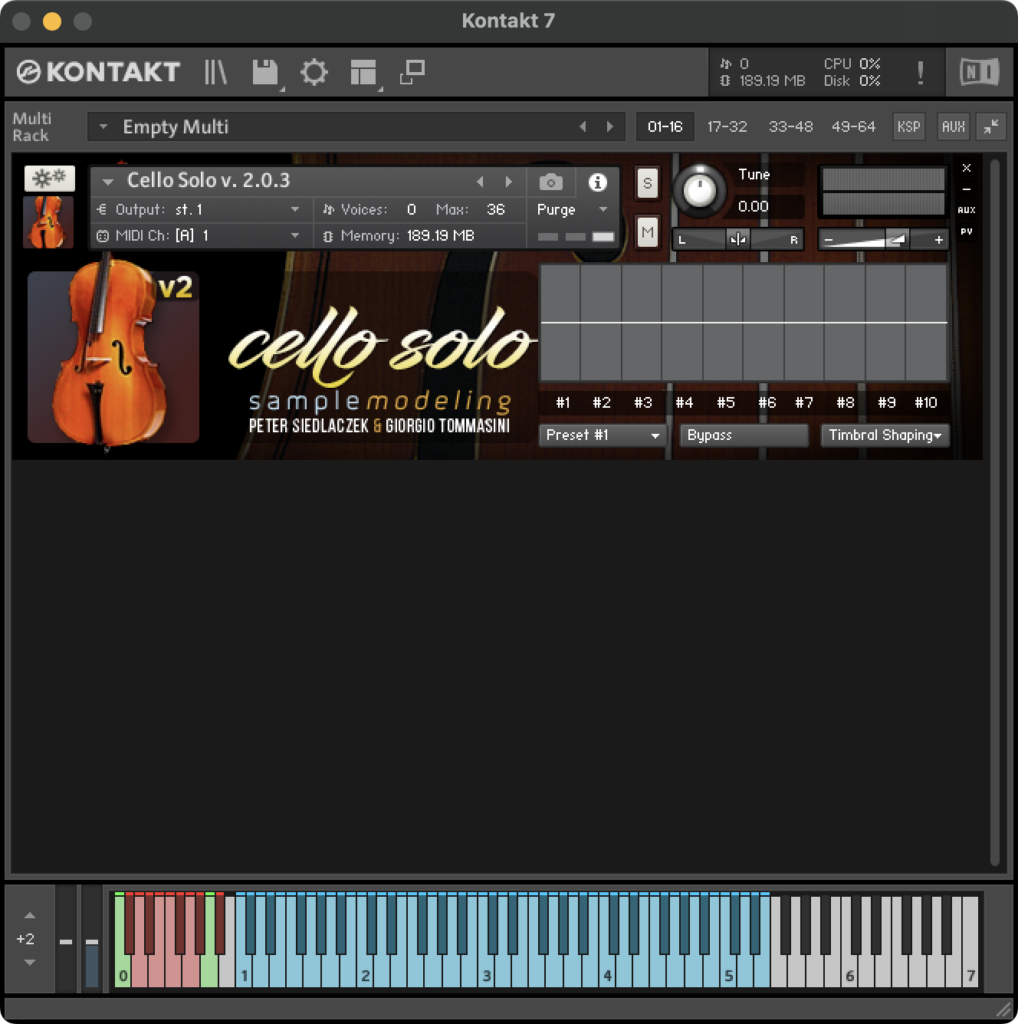Open Kontakt options gear icon

point(314,72)
